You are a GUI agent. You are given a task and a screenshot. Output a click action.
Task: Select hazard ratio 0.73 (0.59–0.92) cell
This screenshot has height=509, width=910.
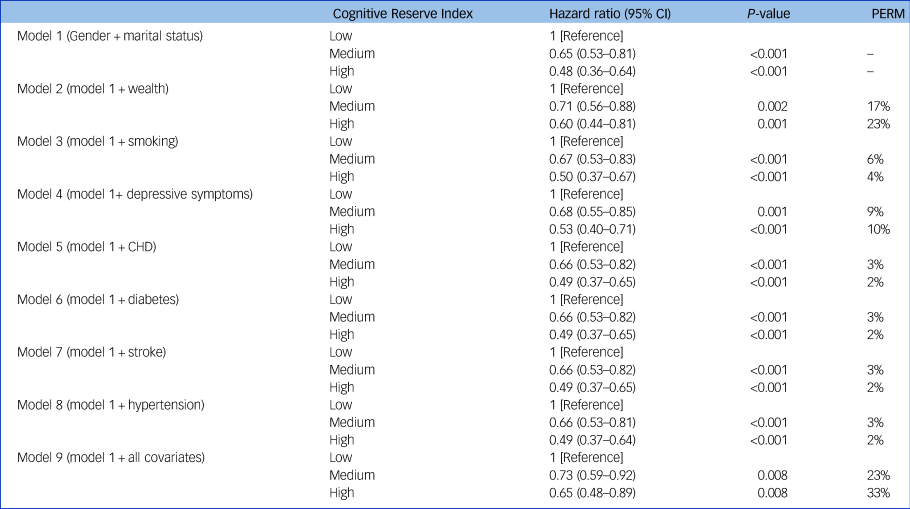[x=593, y=475]
